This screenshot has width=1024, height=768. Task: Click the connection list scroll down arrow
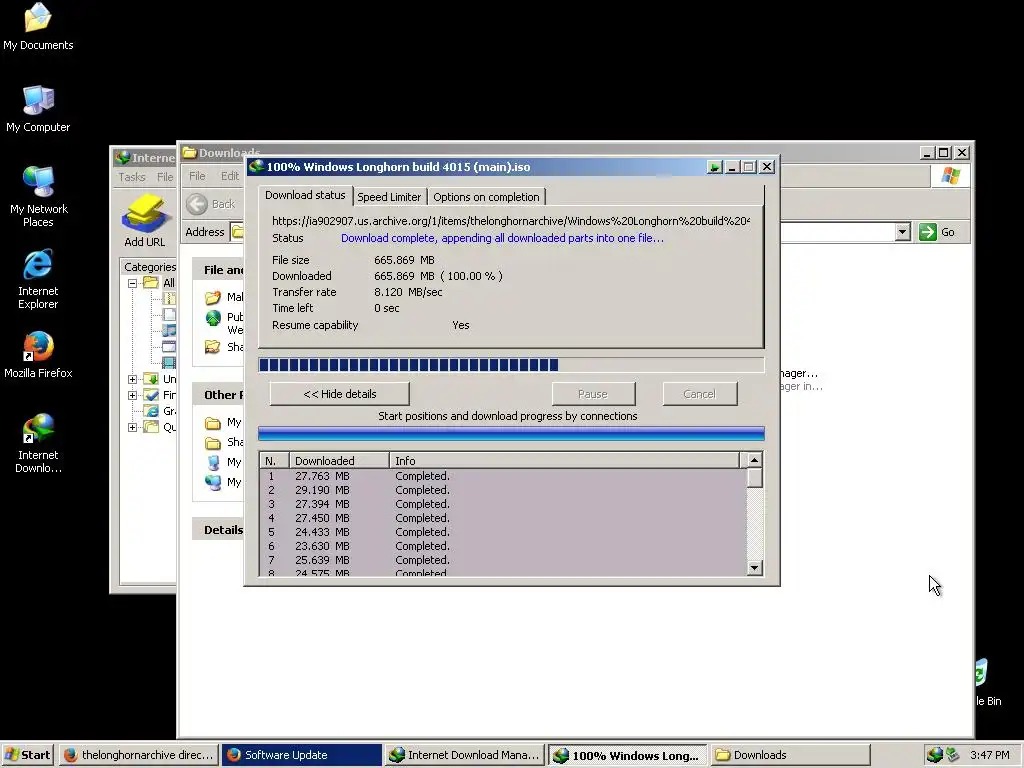[754, 568]
